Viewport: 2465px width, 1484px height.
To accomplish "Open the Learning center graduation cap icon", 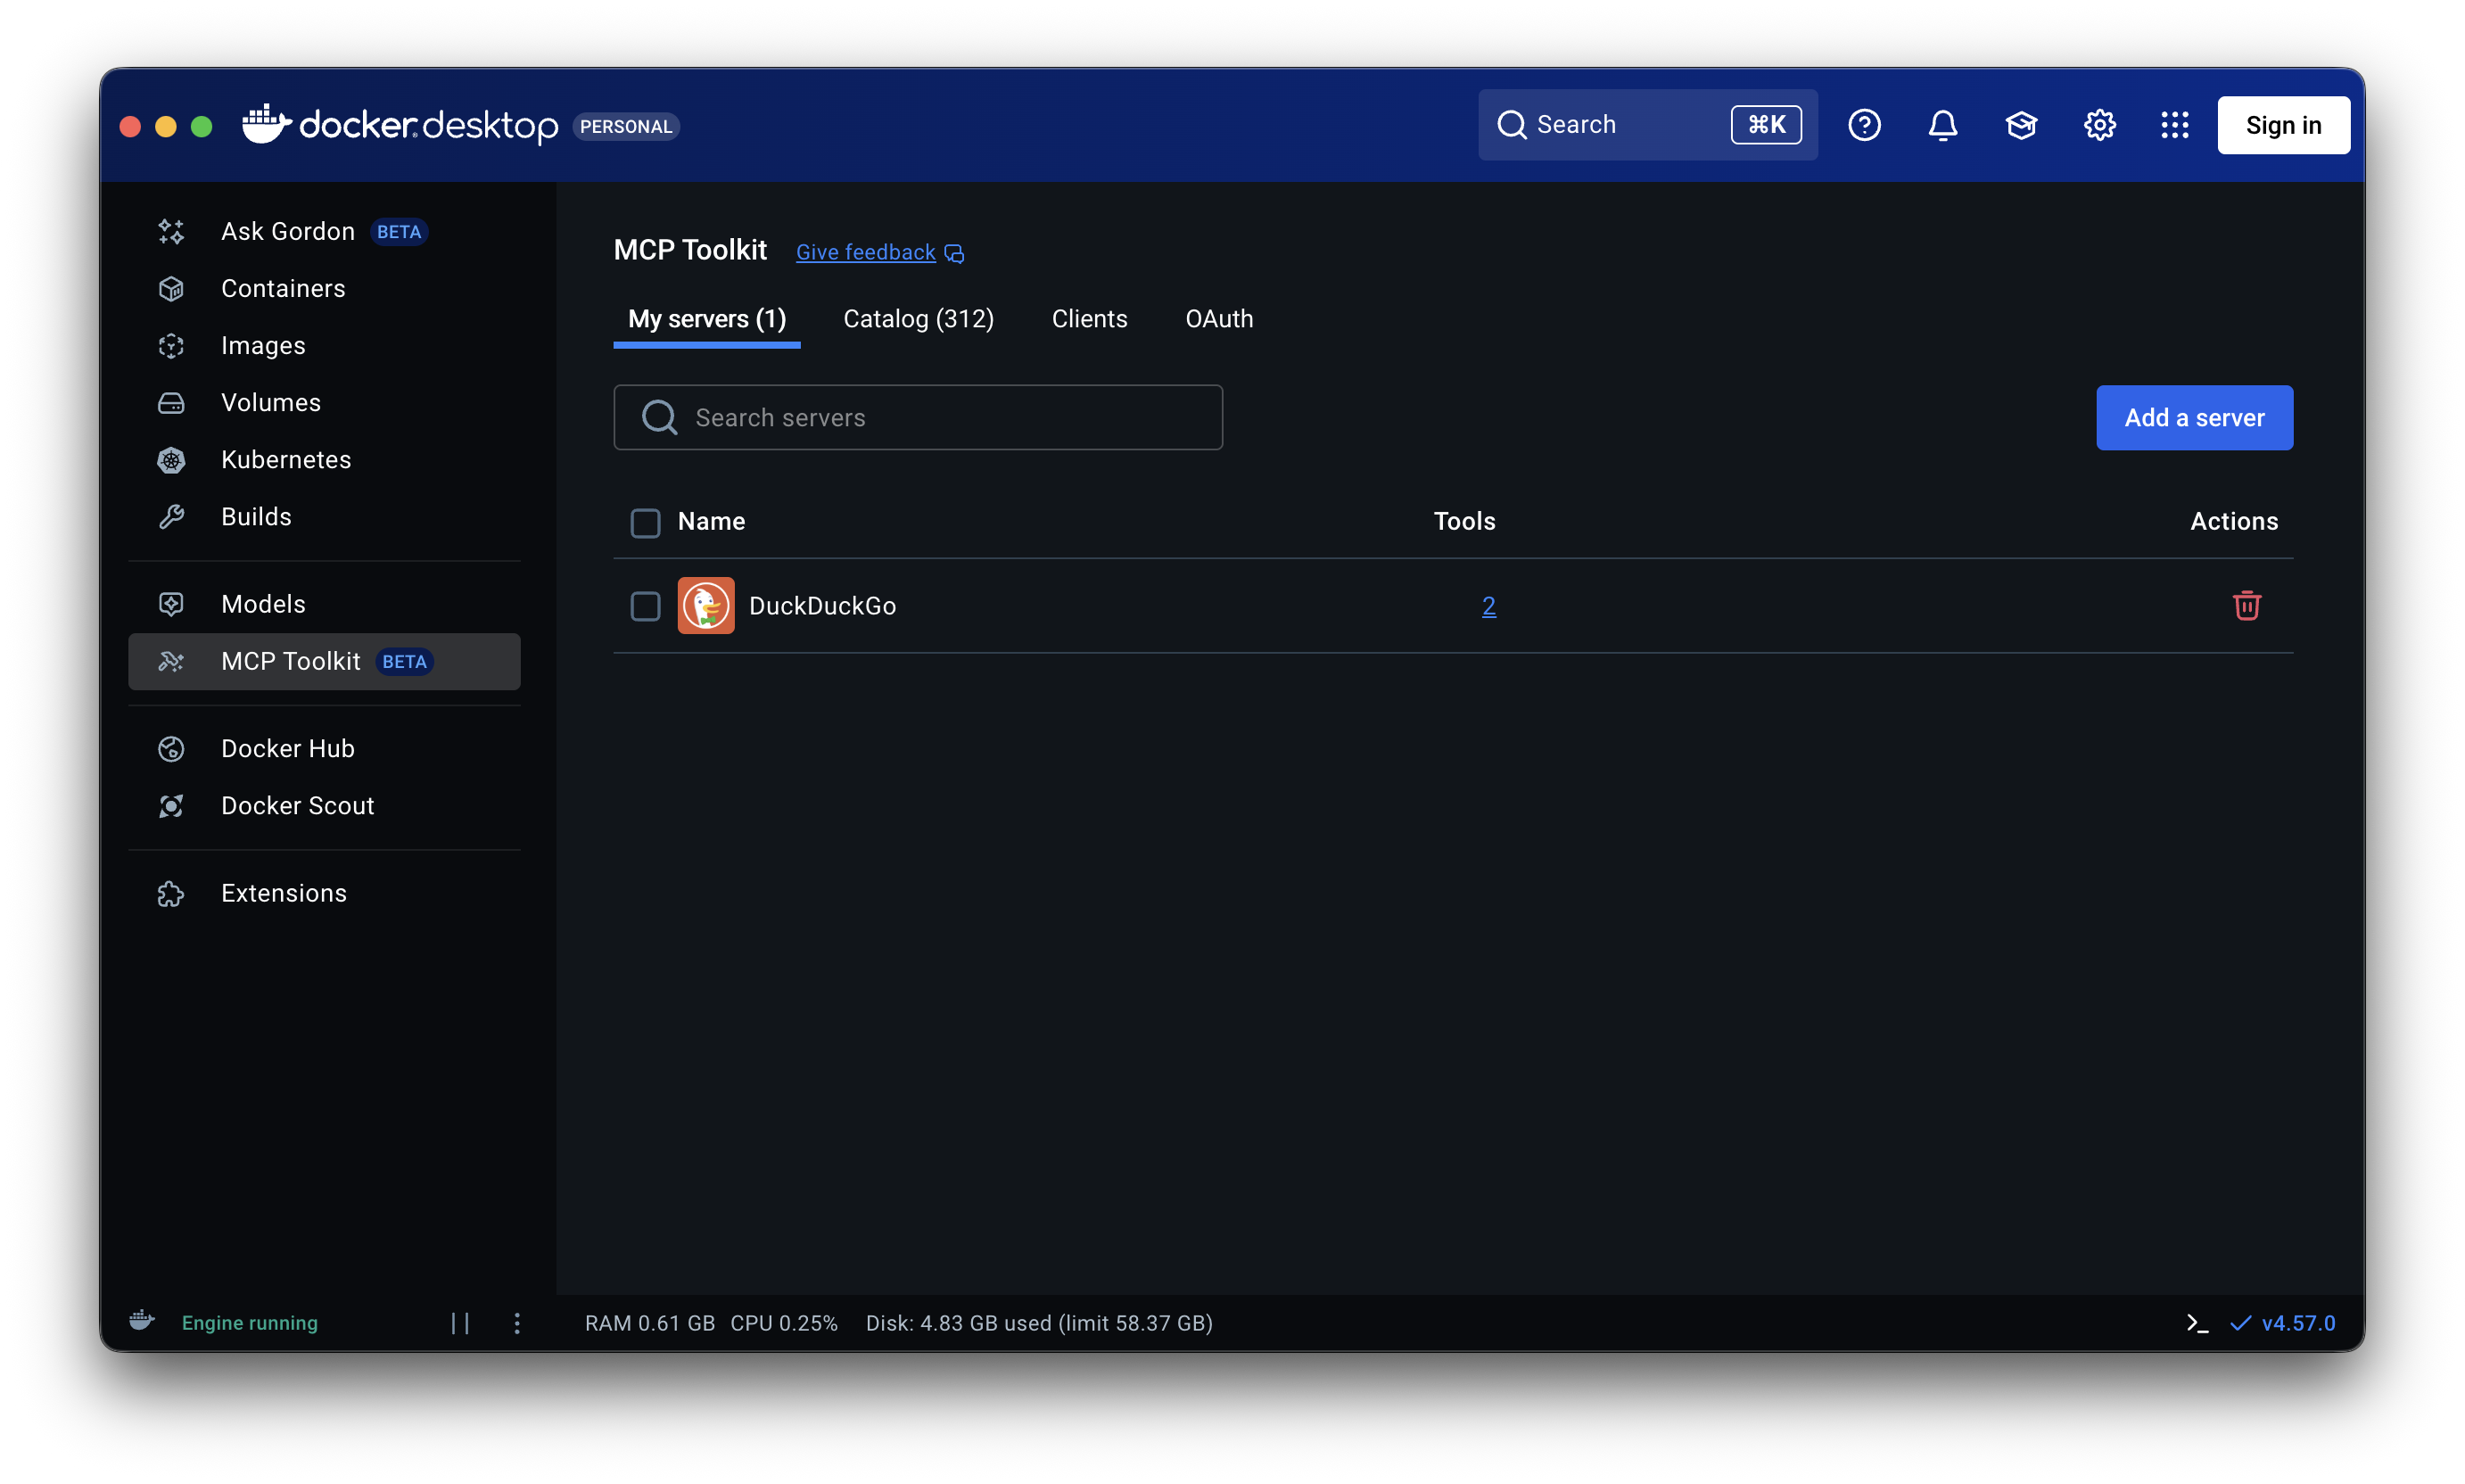I will 2020,125.
